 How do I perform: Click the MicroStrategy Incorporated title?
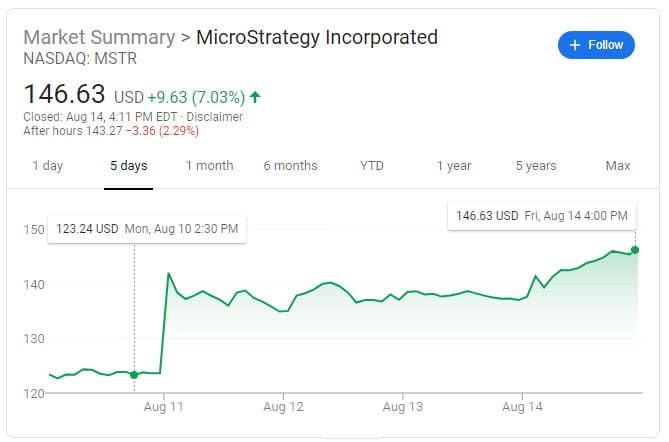317,37
